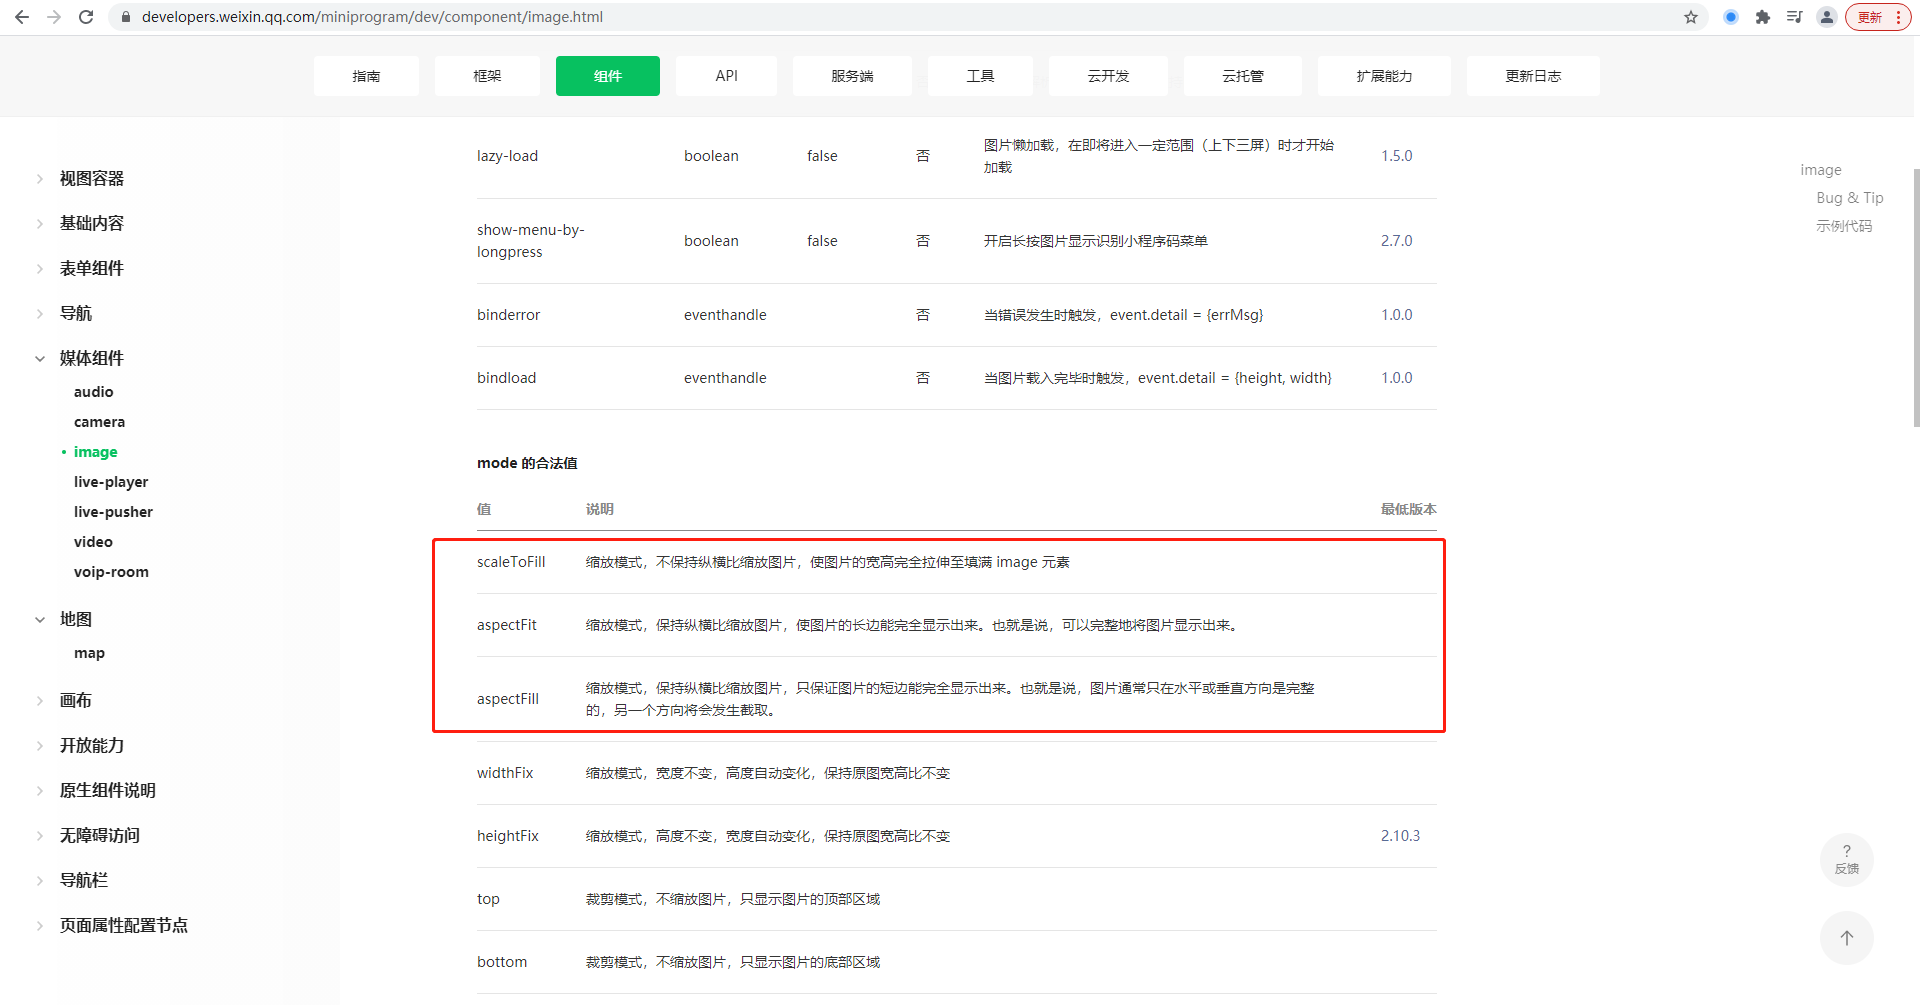Click the mode 的合法值 heading

(x=527, y=463)
